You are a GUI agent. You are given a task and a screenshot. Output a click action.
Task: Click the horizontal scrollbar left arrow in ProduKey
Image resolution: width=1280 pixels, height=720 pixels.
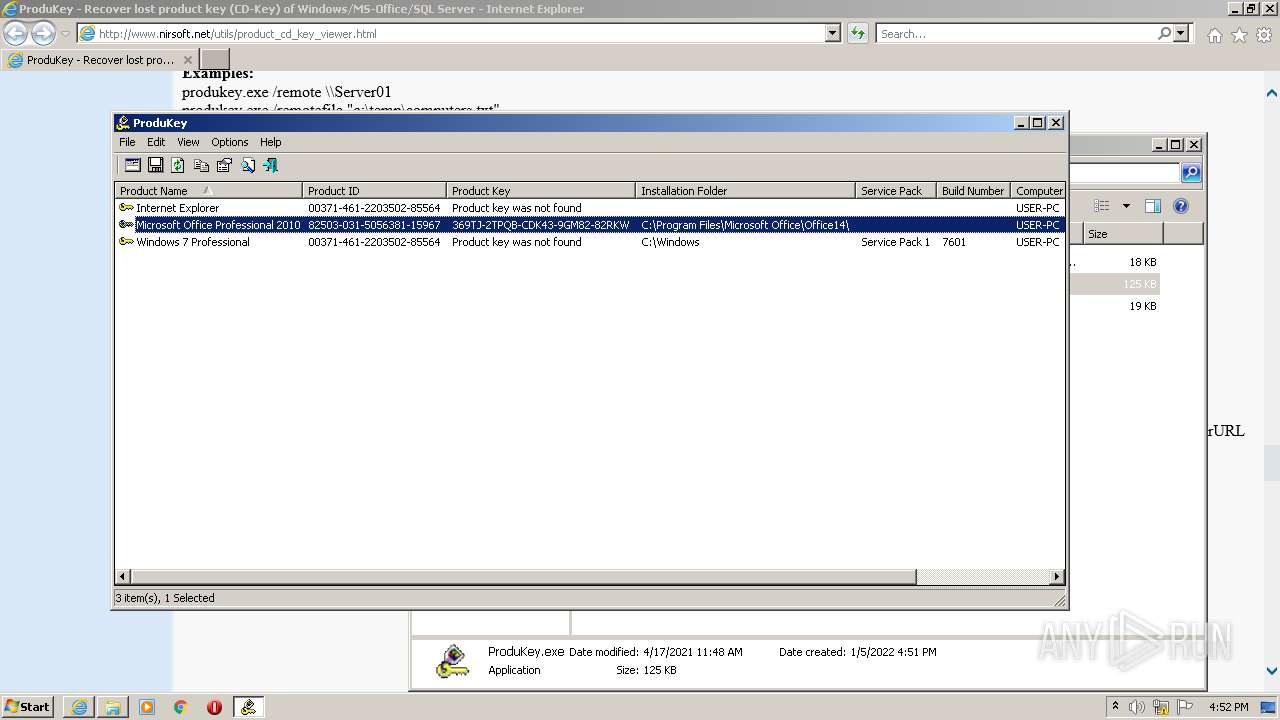(x=123, y=577)
